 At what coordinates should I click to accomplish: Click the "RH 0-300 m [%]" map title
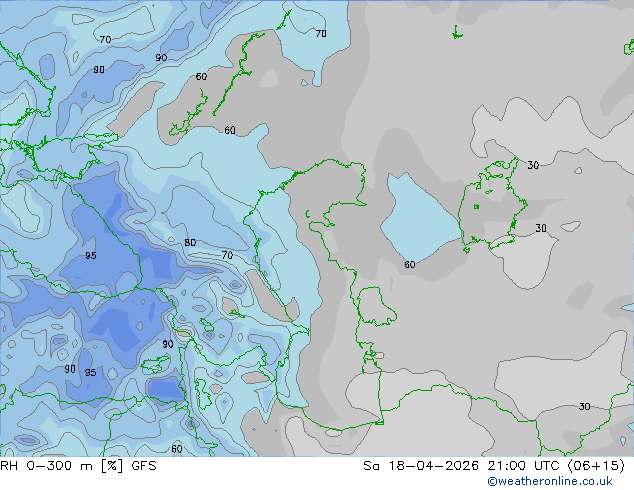(61, 466)
